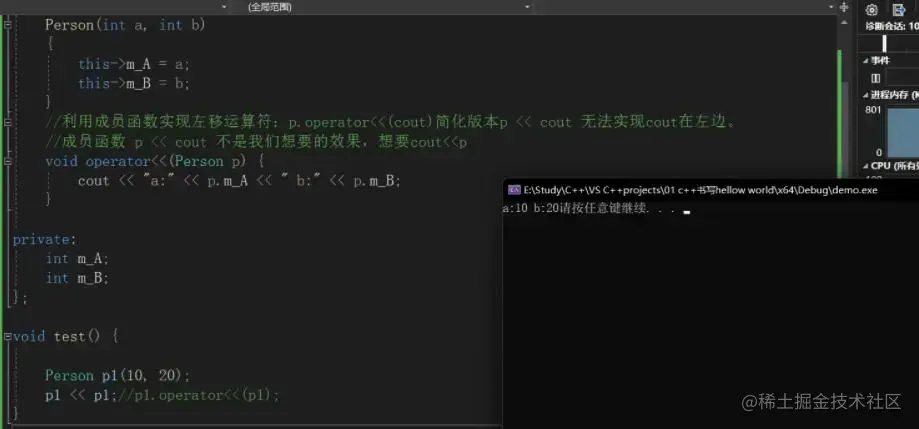The width and height of the screenshot is (919, 429).
Task: Click the p1 << p1; statement
Action: pyautogui.click(x=82, y=395)
